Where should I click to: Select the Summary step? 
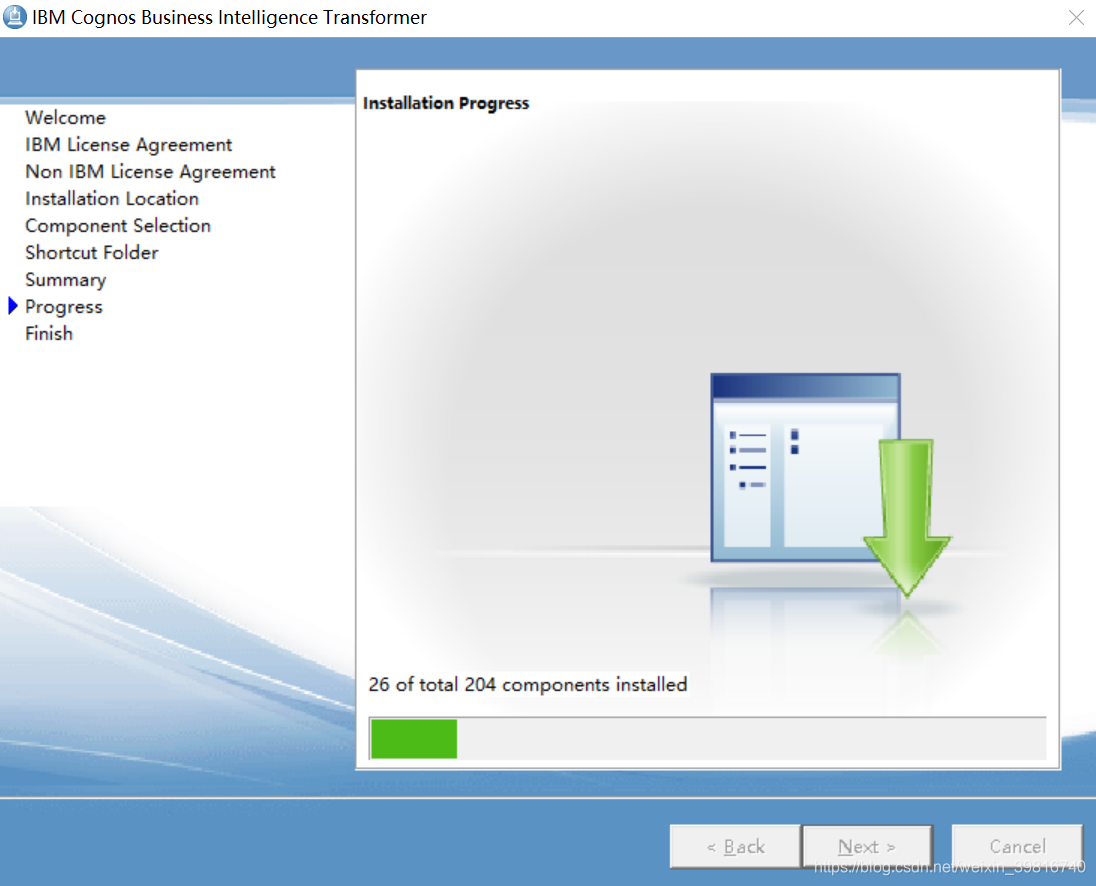[x=66, y=279]
